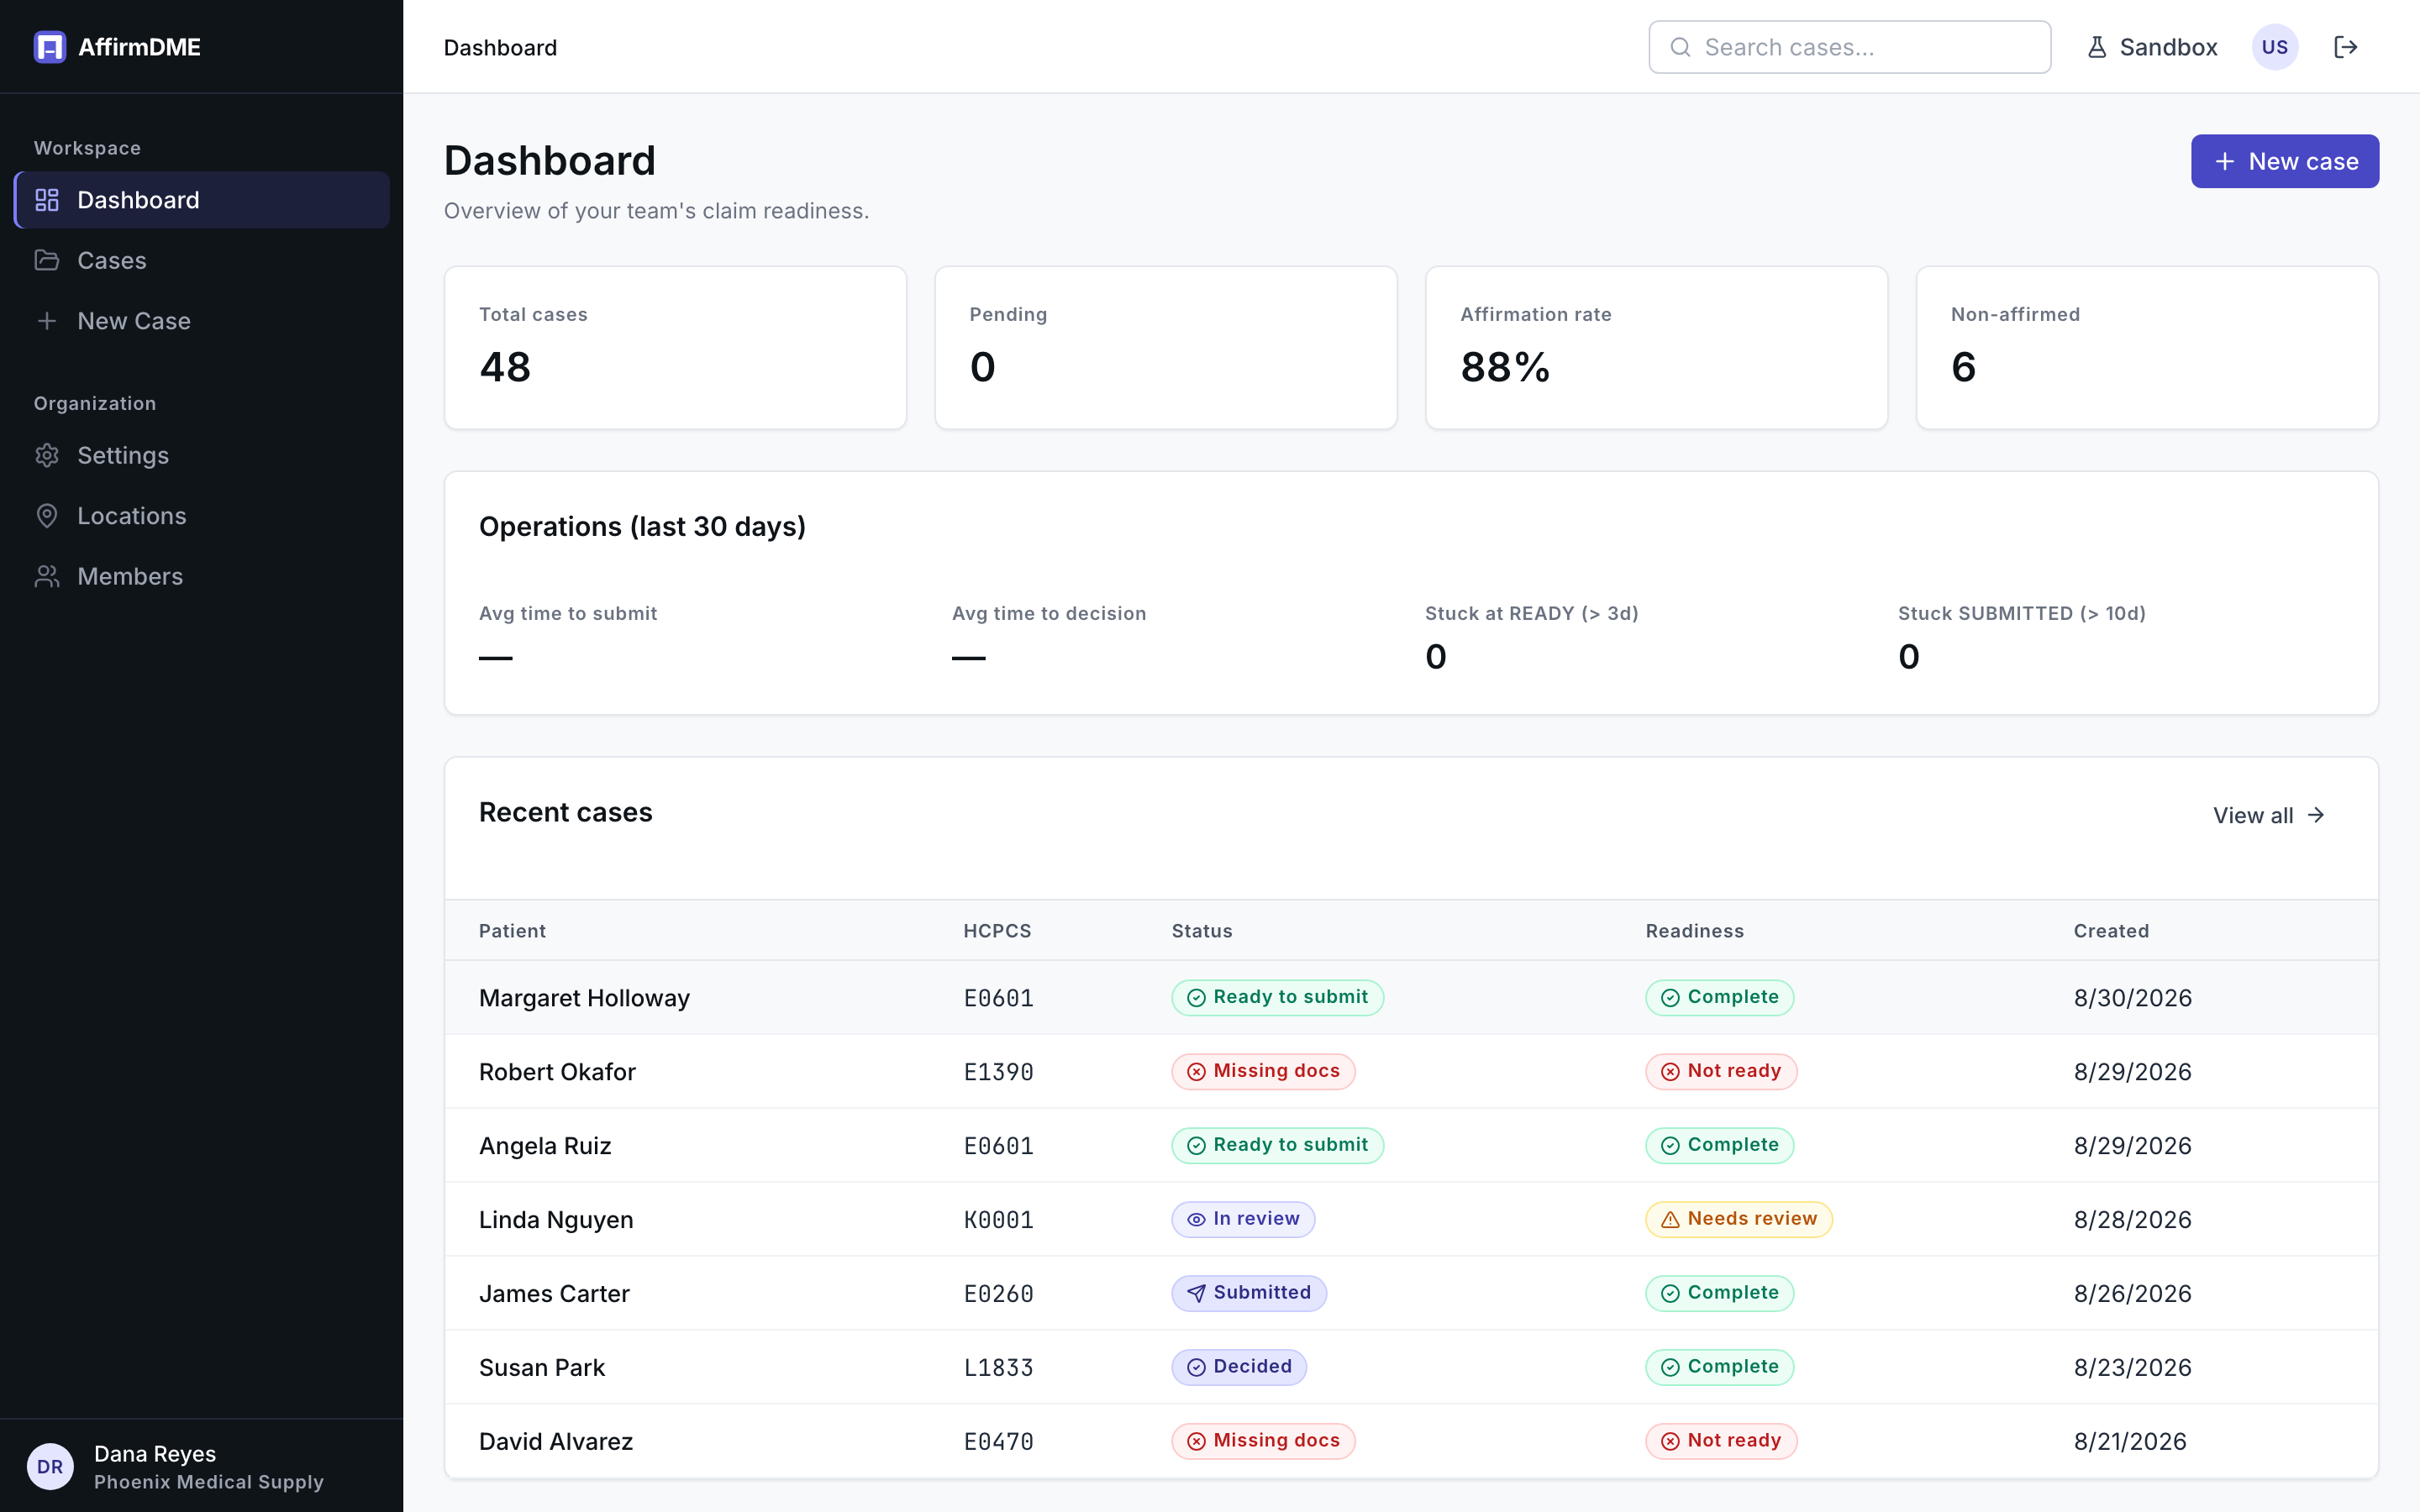This screenshot has width=2420, height=1512.
Task: Open Cases in the sidebar
Action: click(202, 260)
